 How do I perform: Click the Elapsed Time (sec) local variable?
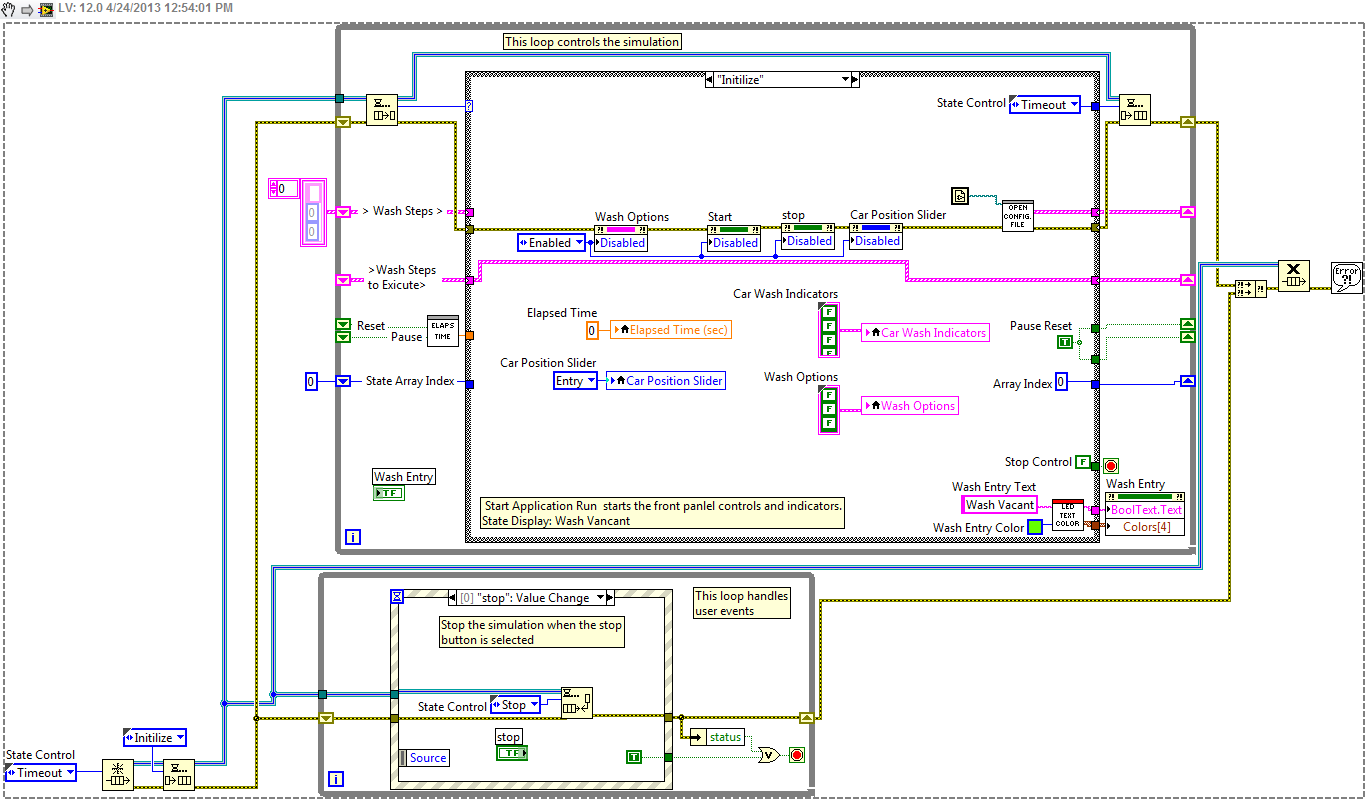tap(671, 330)
